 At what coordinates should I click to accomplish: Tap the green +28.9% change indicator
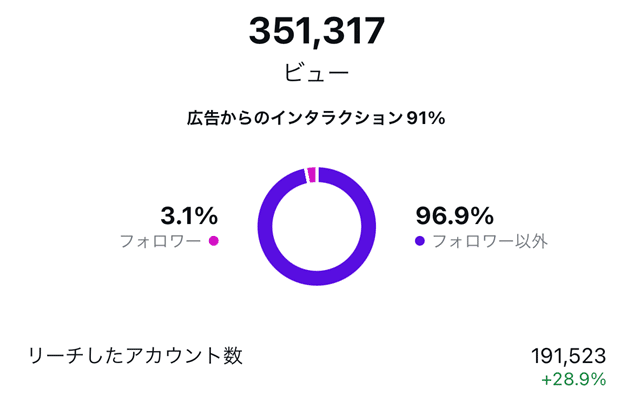(574, 380)
